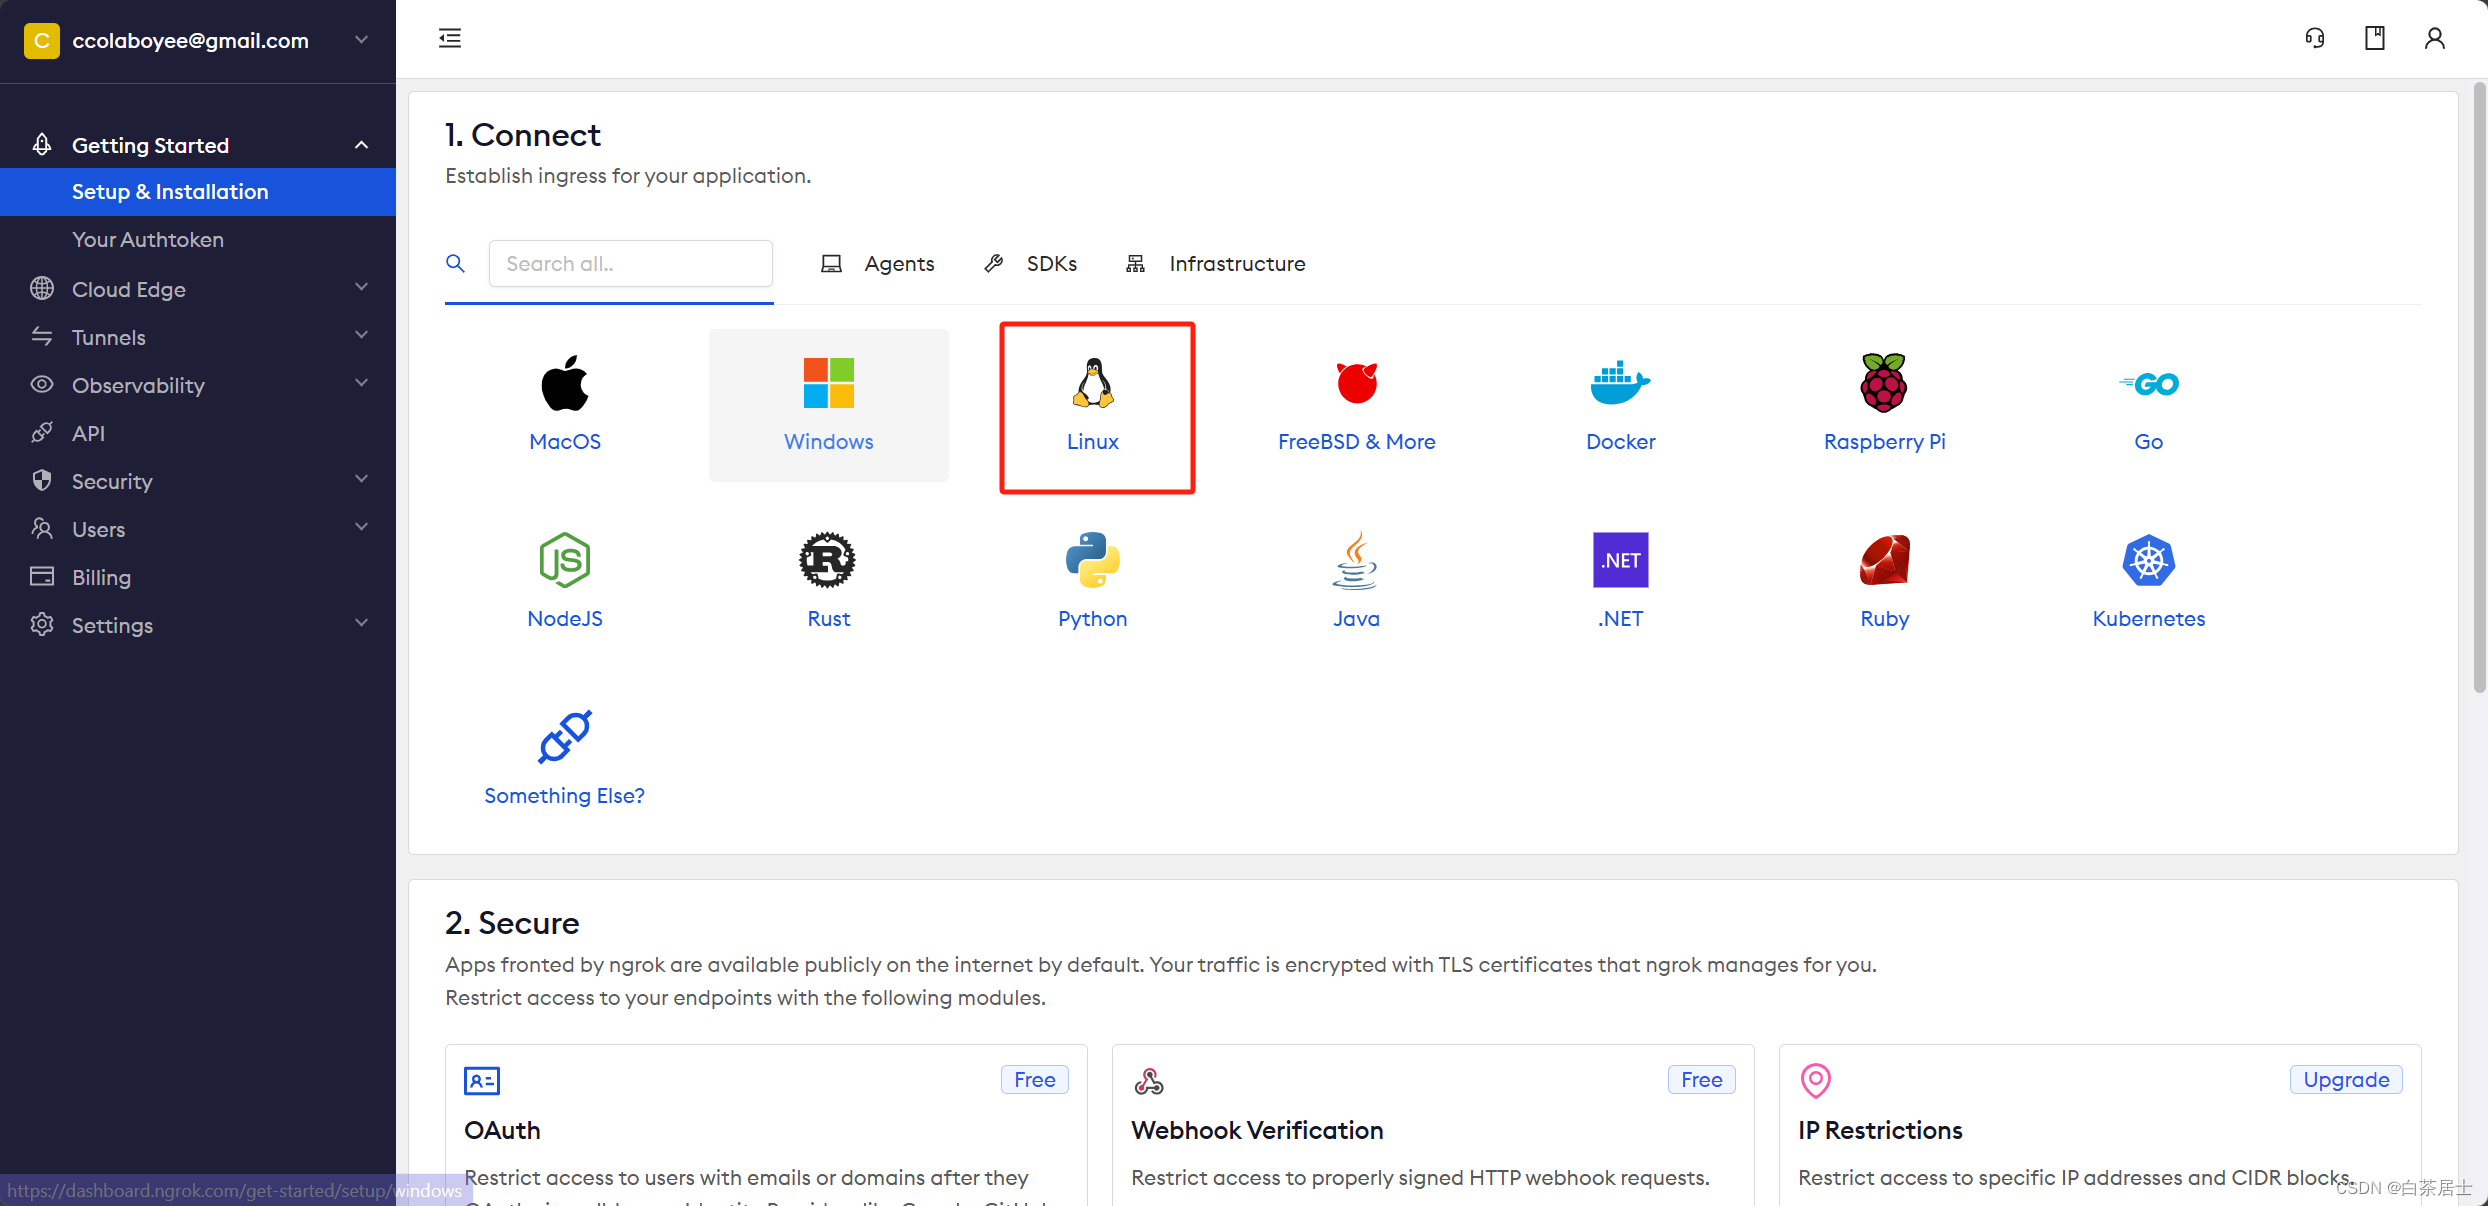Switch to the SDKs tab
Viewport: 2488px width, 1206px height.
[x=1031, y=263]
